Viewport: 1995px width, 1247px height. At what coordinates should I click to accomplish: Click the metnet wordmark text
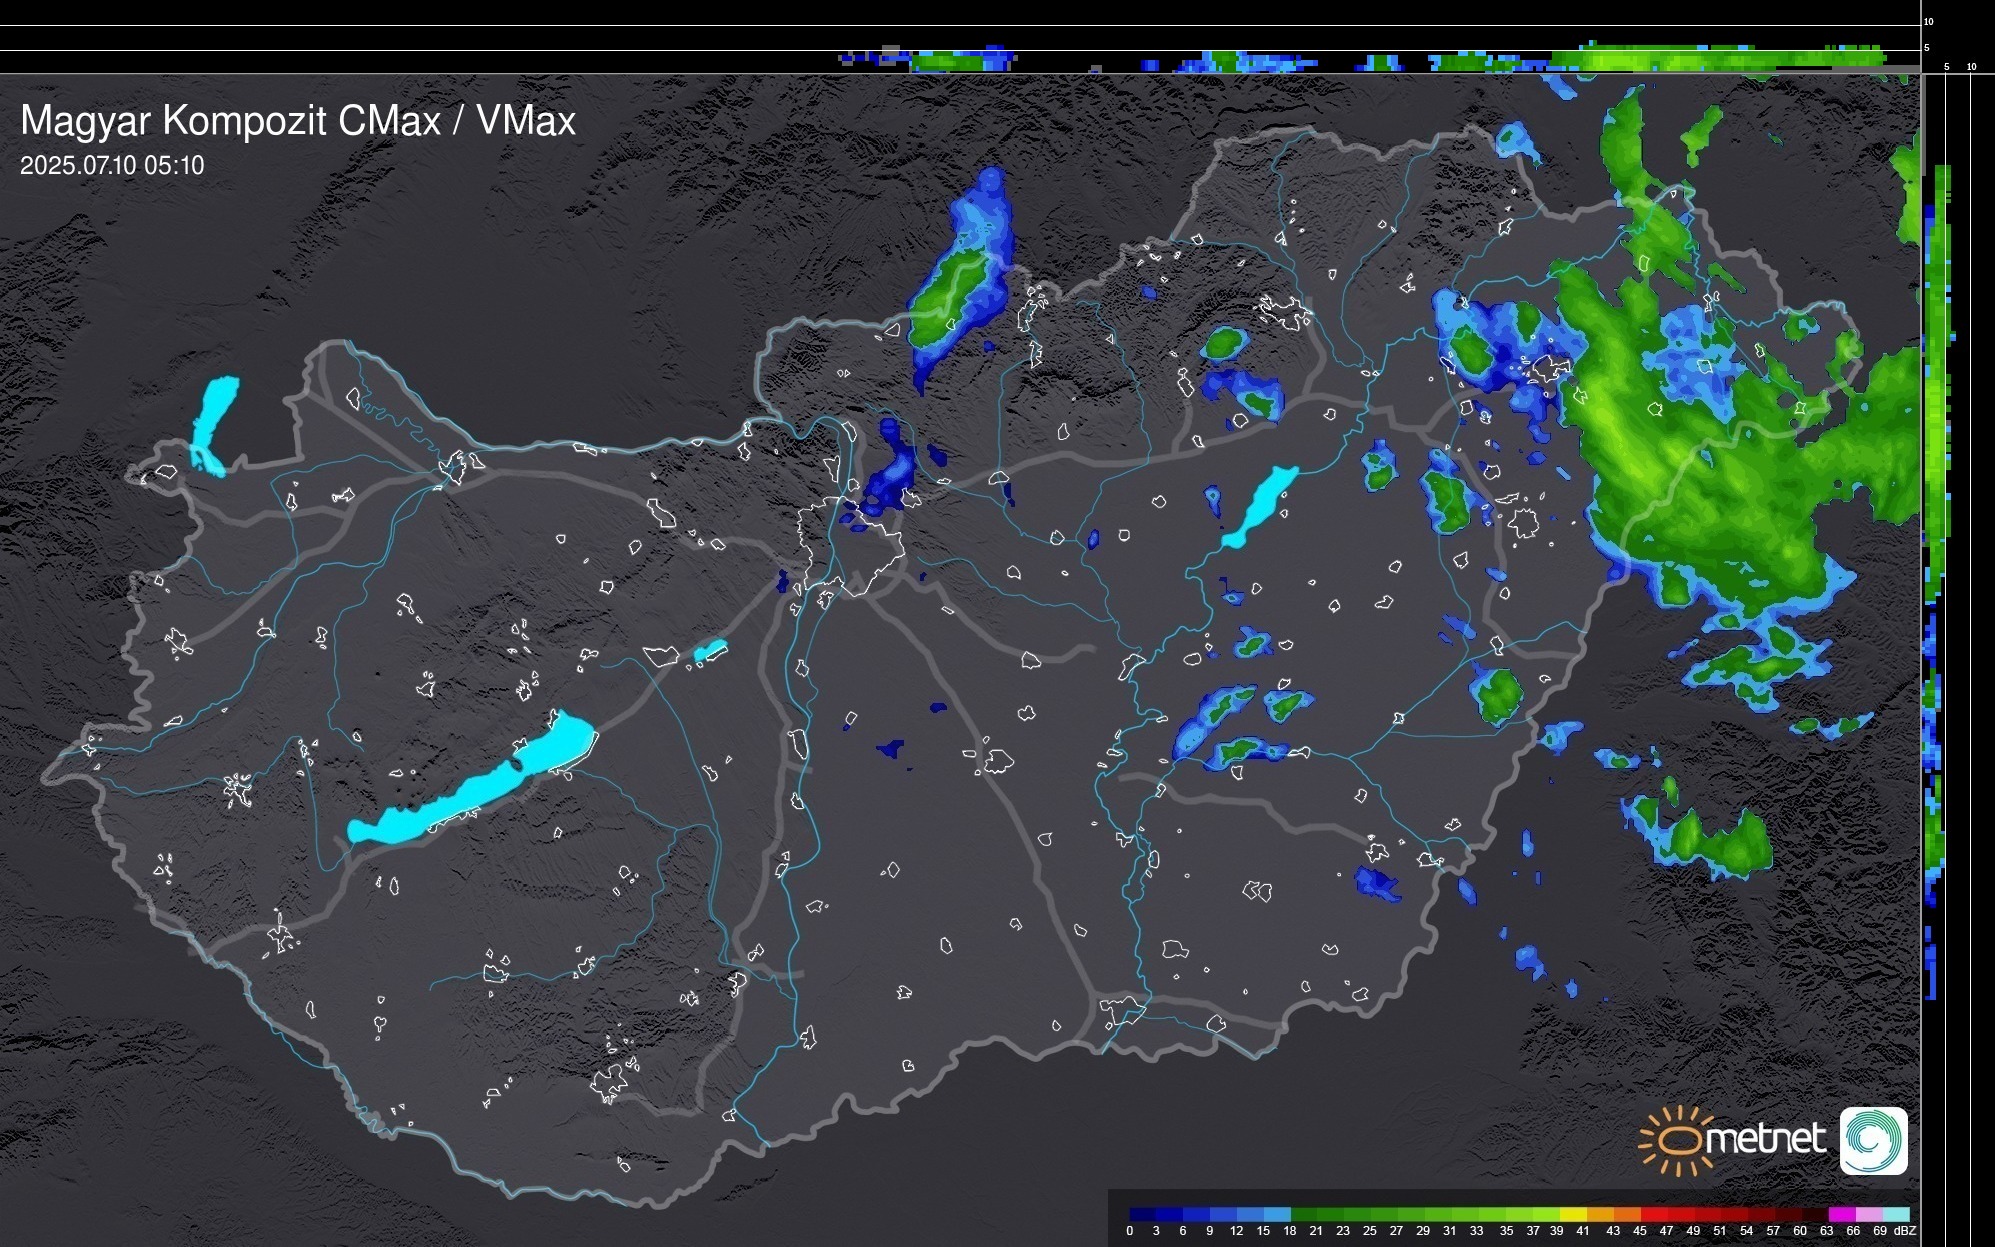point(1766,1139)
